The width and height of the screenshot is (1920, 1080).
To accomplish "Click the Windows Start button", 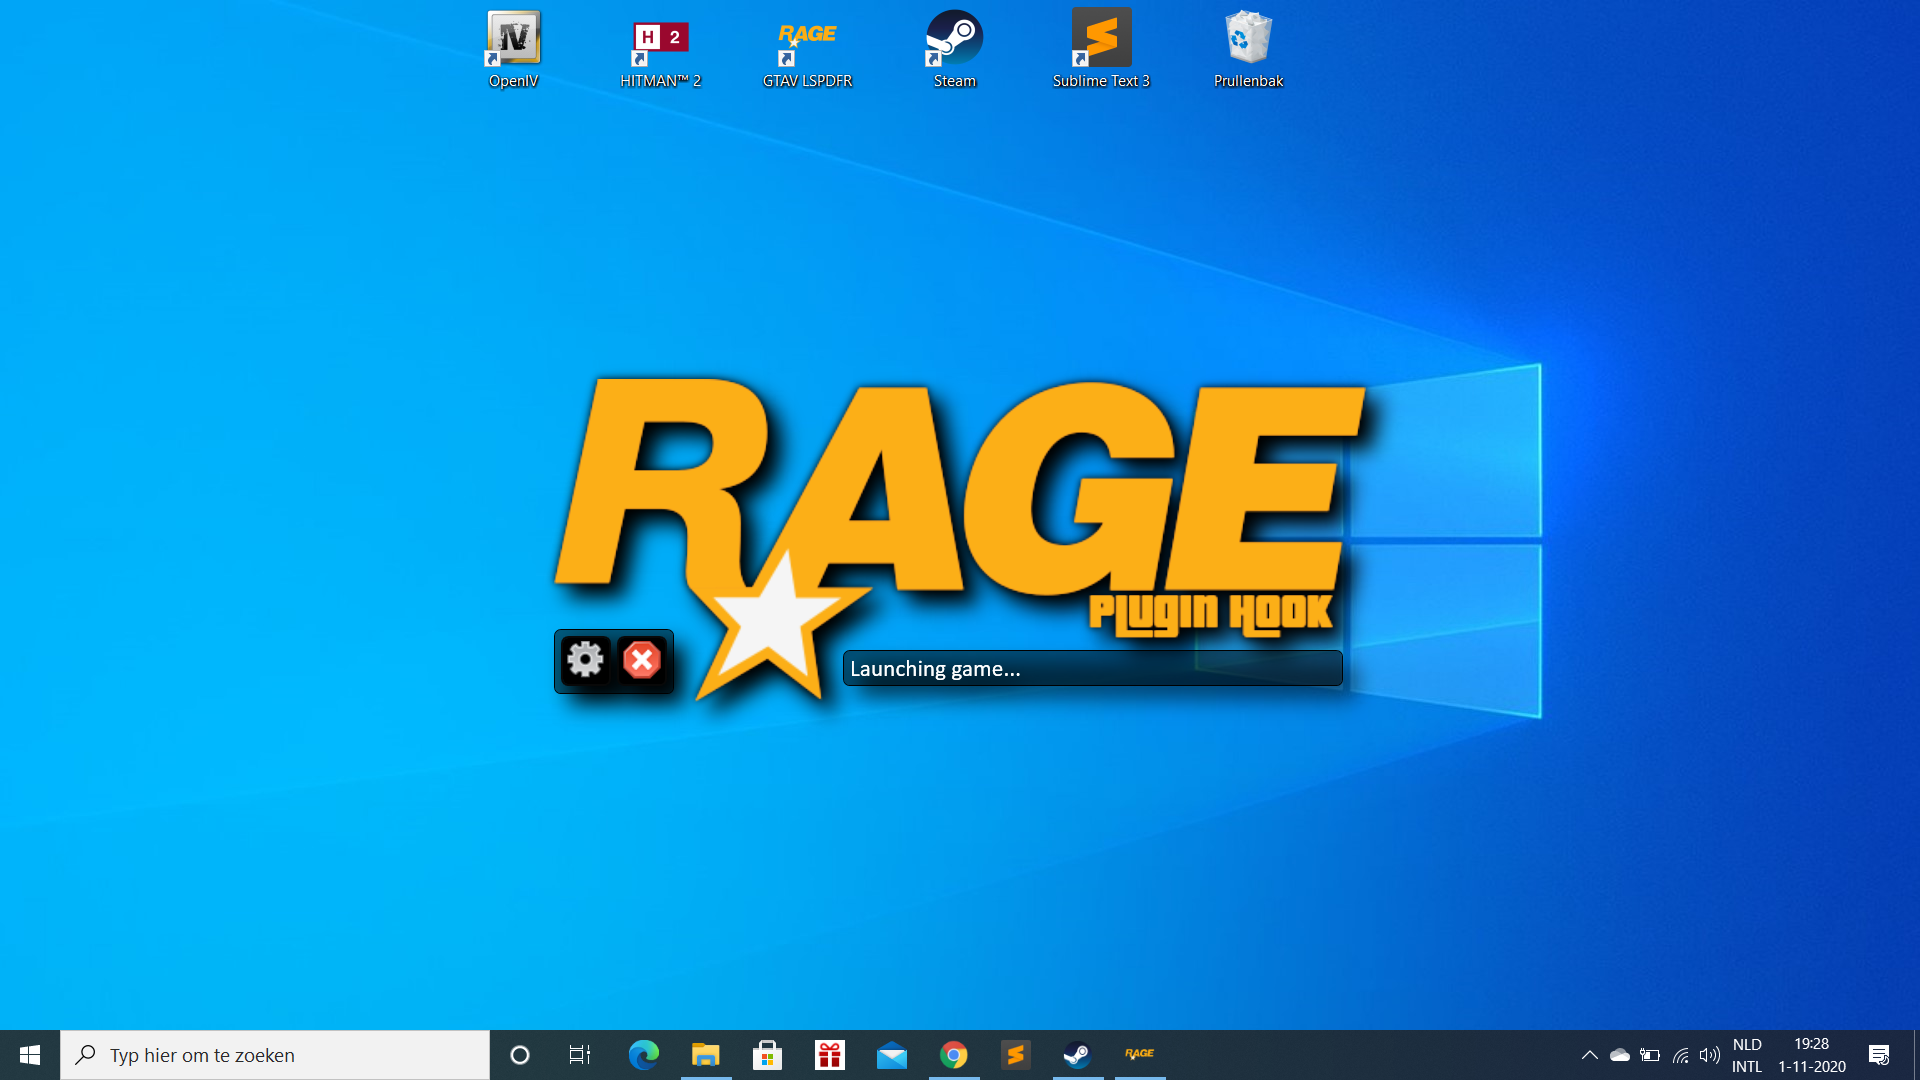I will (x=30, y=1055).
